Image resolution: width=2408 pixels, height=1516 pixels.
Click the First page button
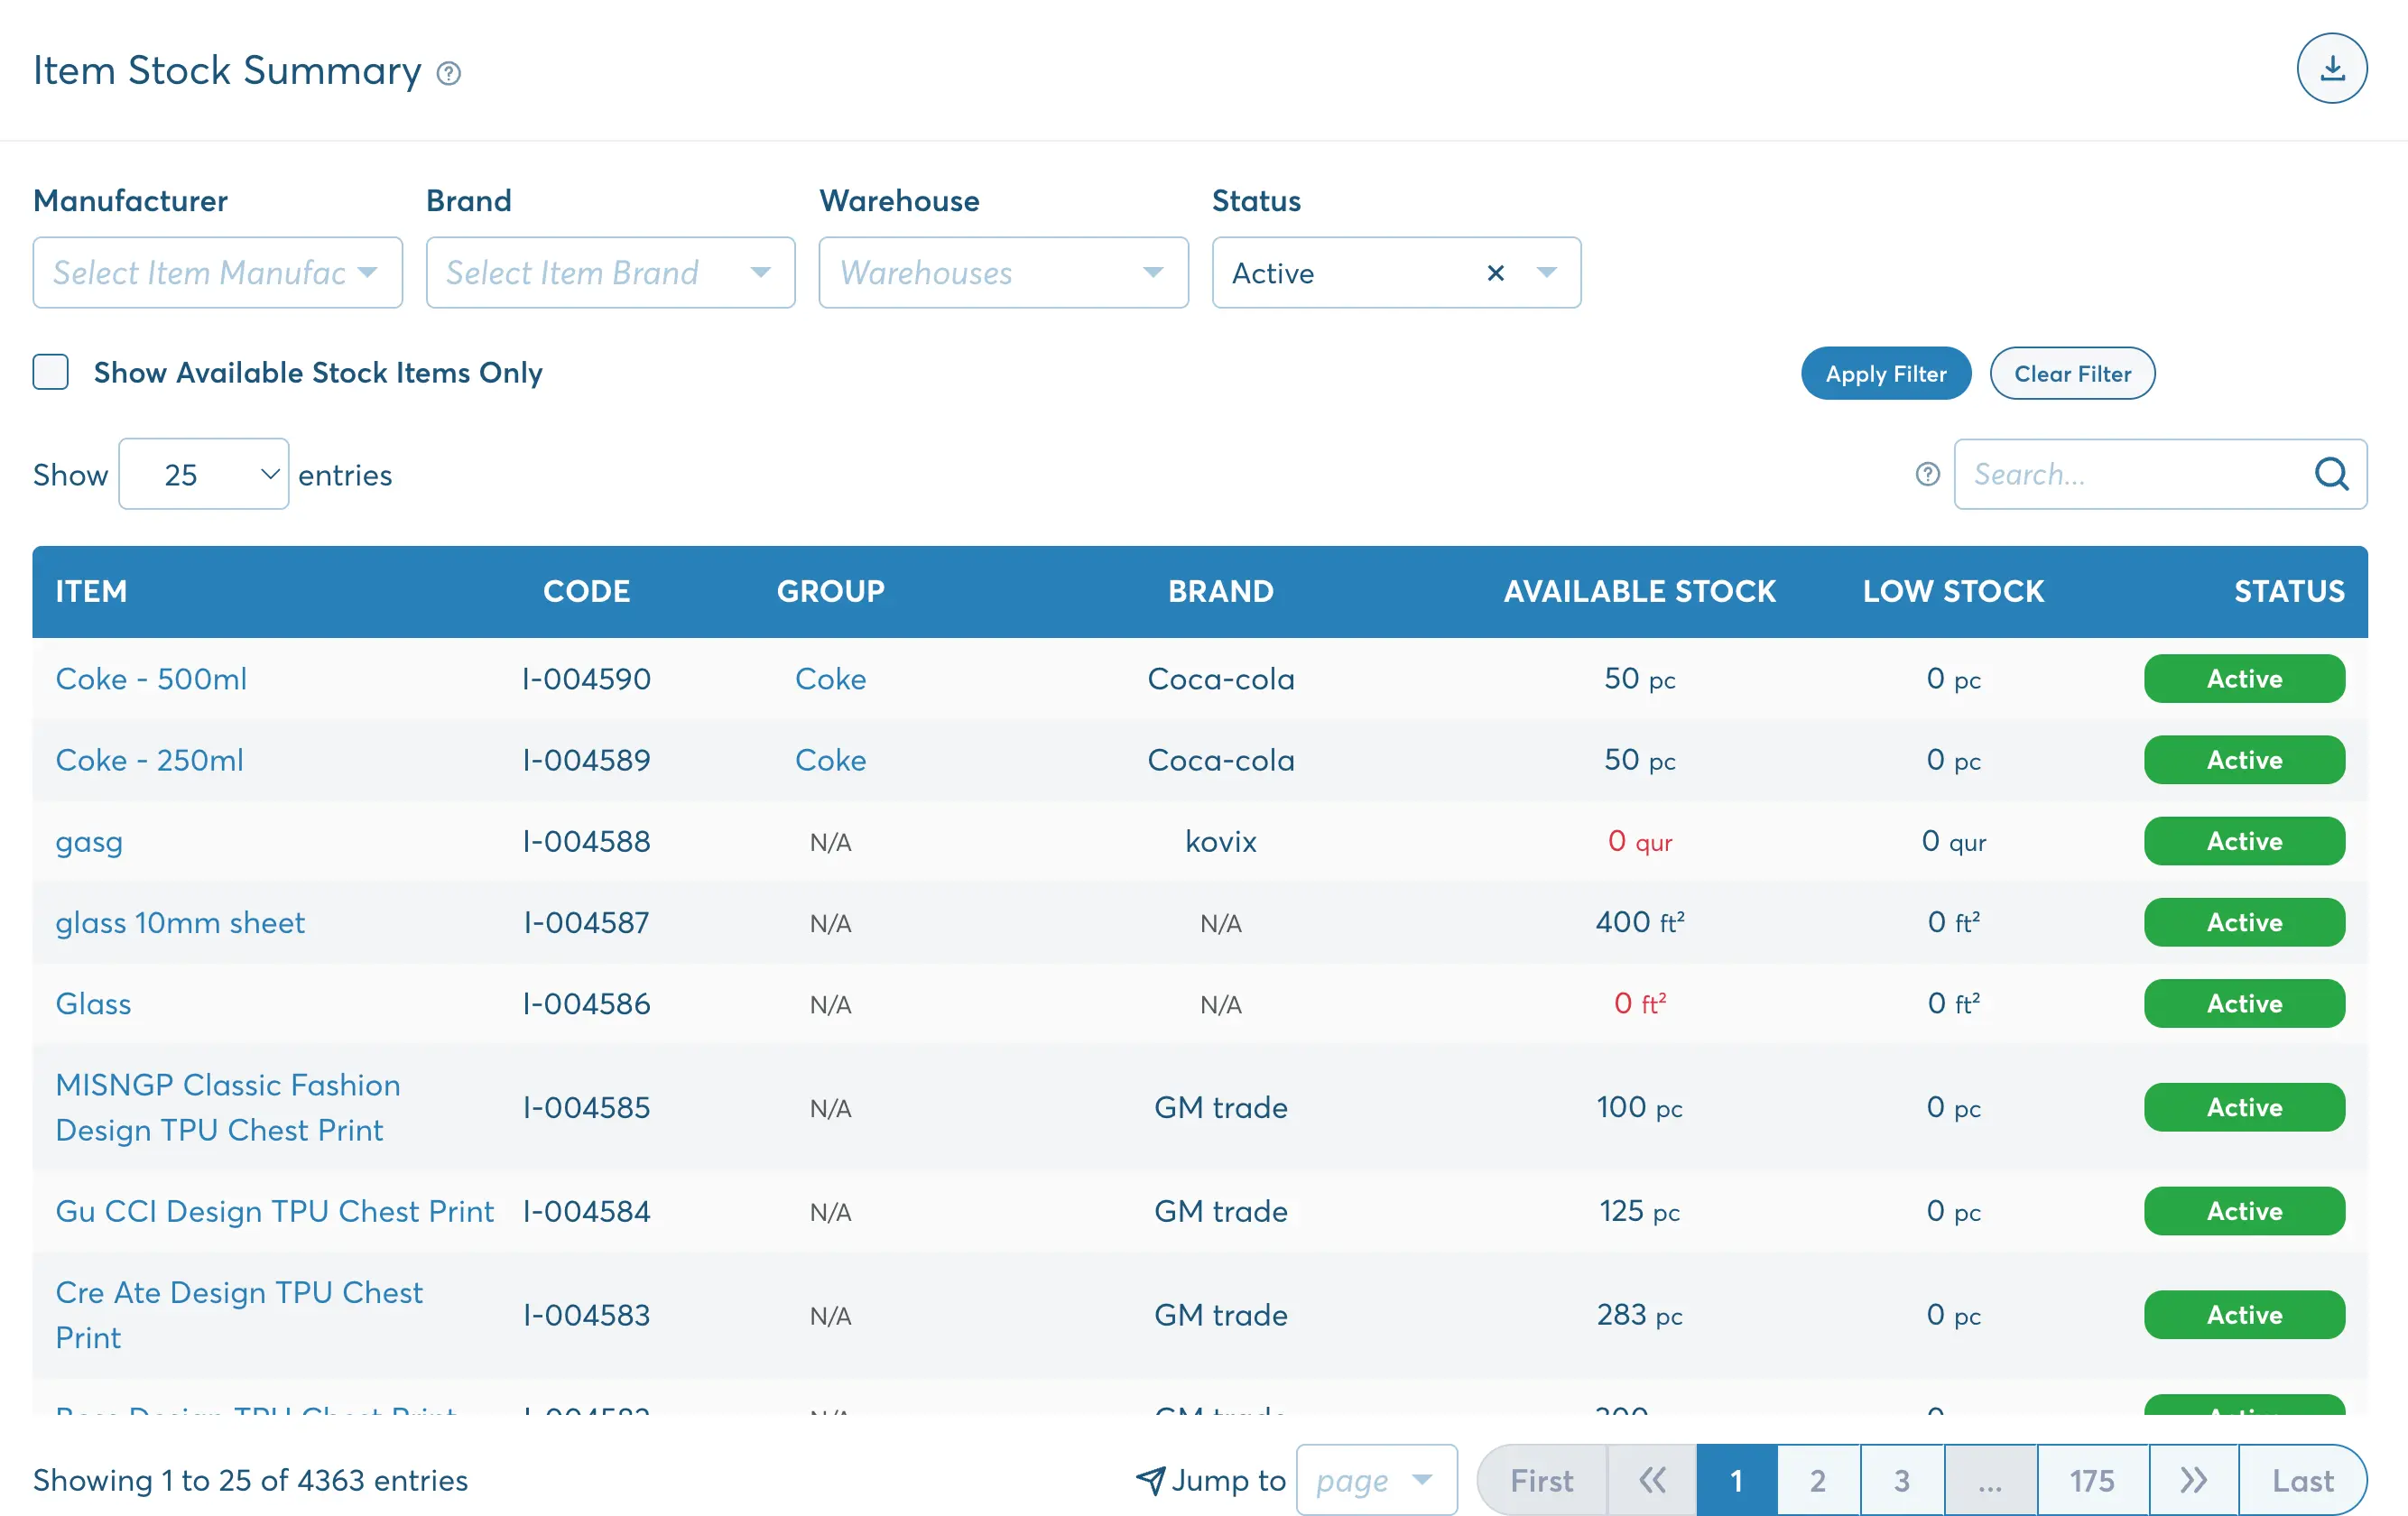(1541, 1479)
